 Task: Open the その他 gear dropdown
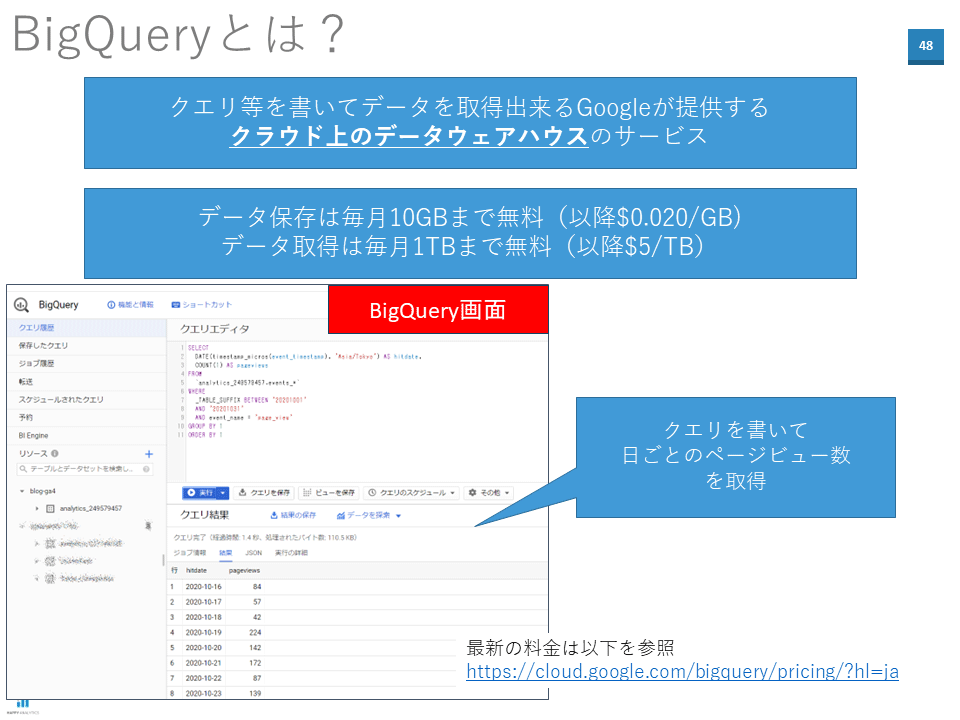tap(489, 492)
